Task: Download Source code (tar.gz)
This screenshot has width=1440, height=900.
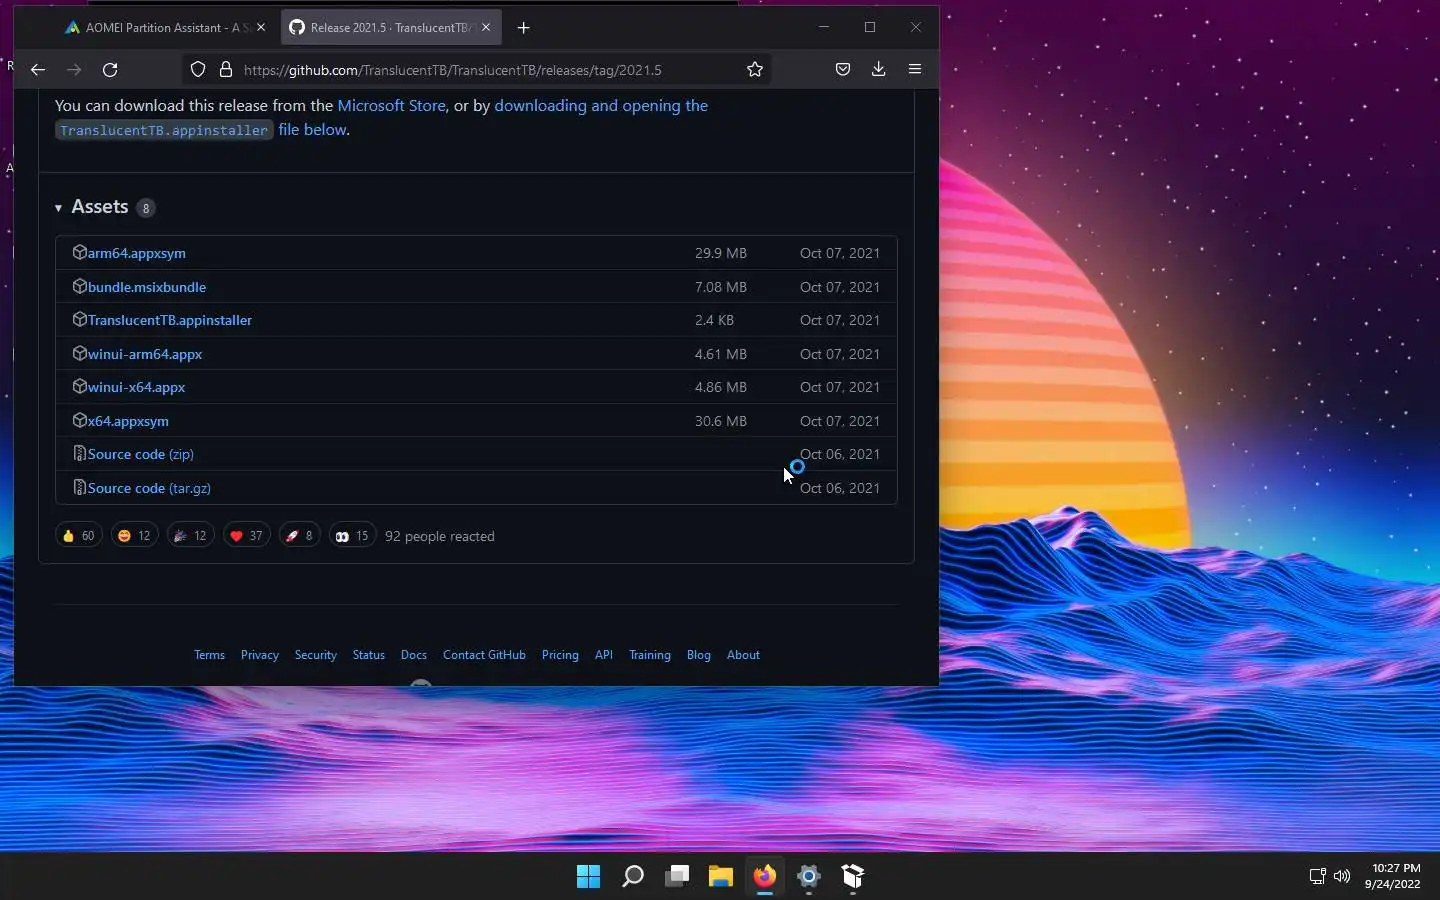Action: 149,488
